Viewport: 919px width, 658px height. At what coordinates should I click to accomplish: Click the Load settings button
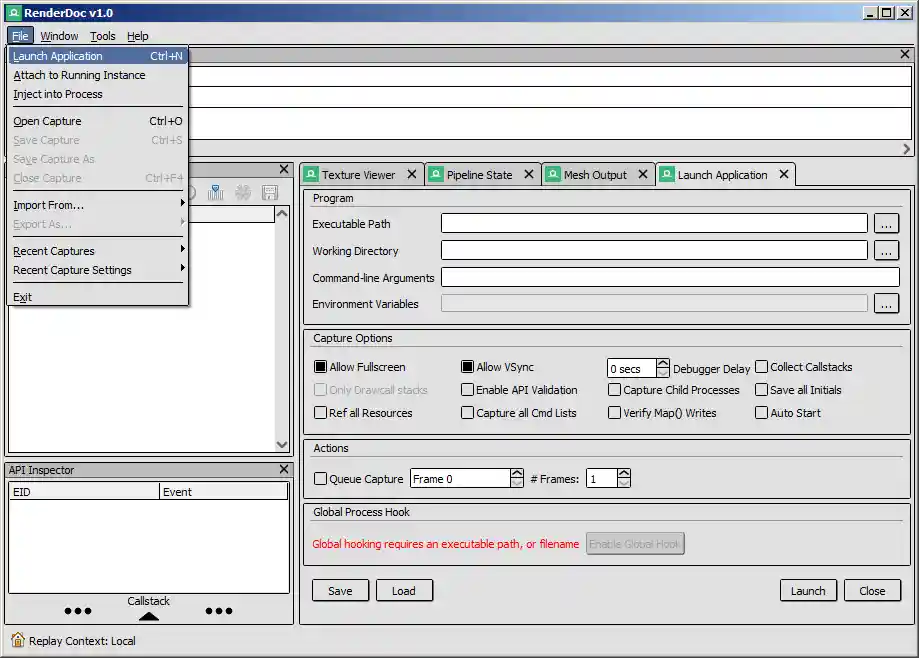click(x=403, y=591)
